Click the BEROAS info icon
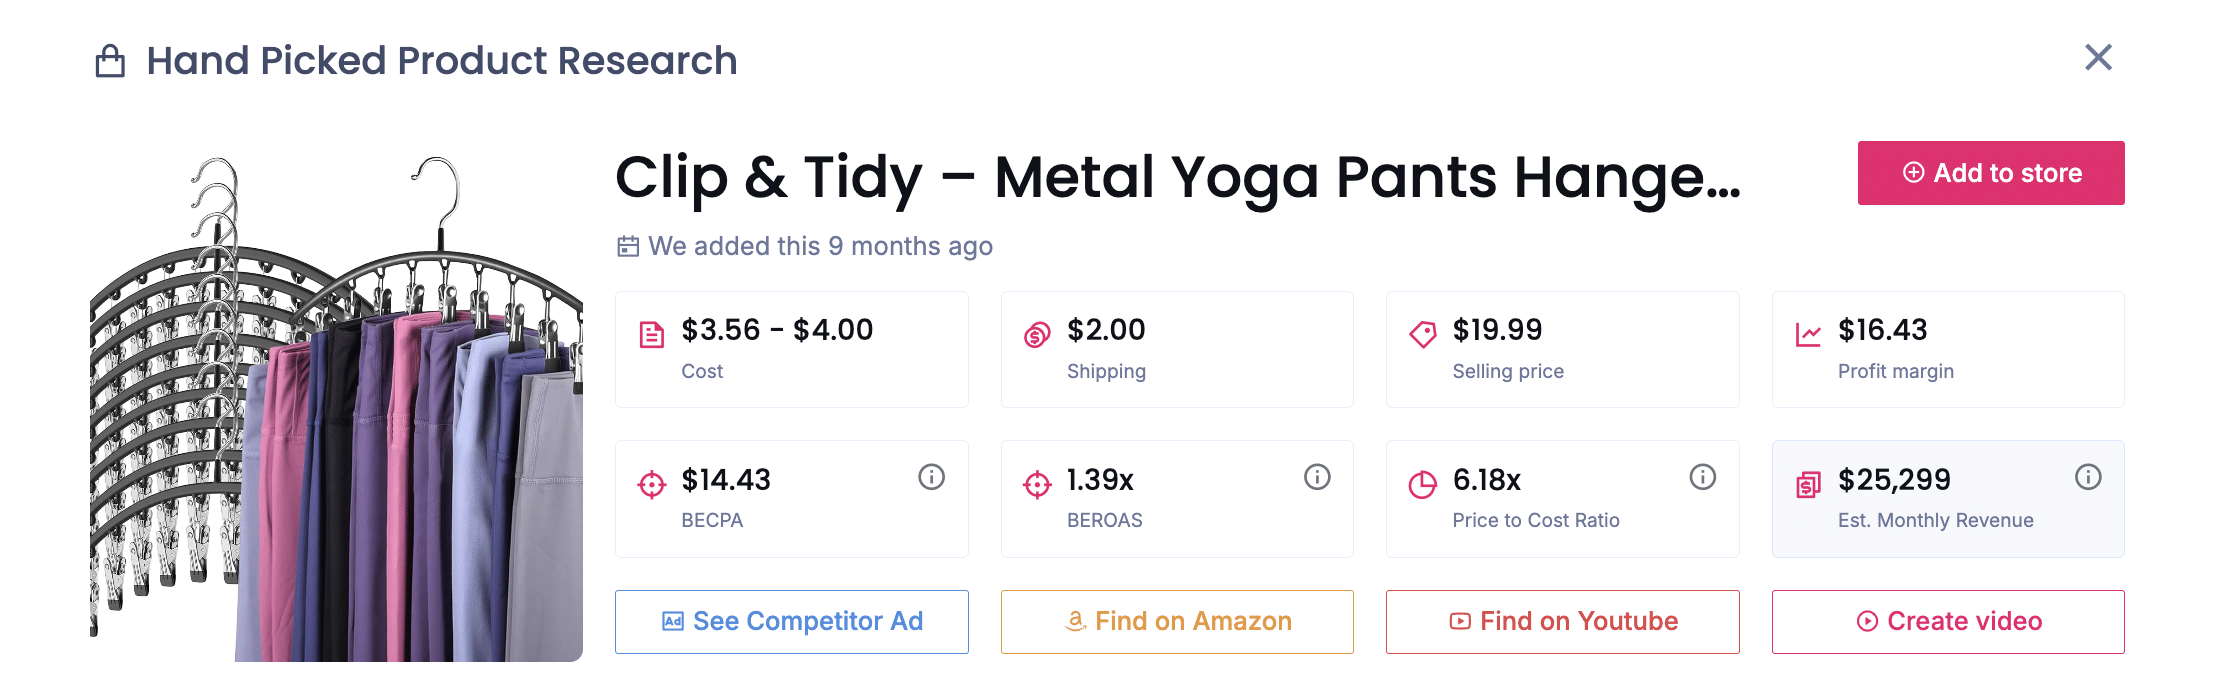This screenshot has width=2218, height=682. pyautogui.click(x=1317, y=477)
